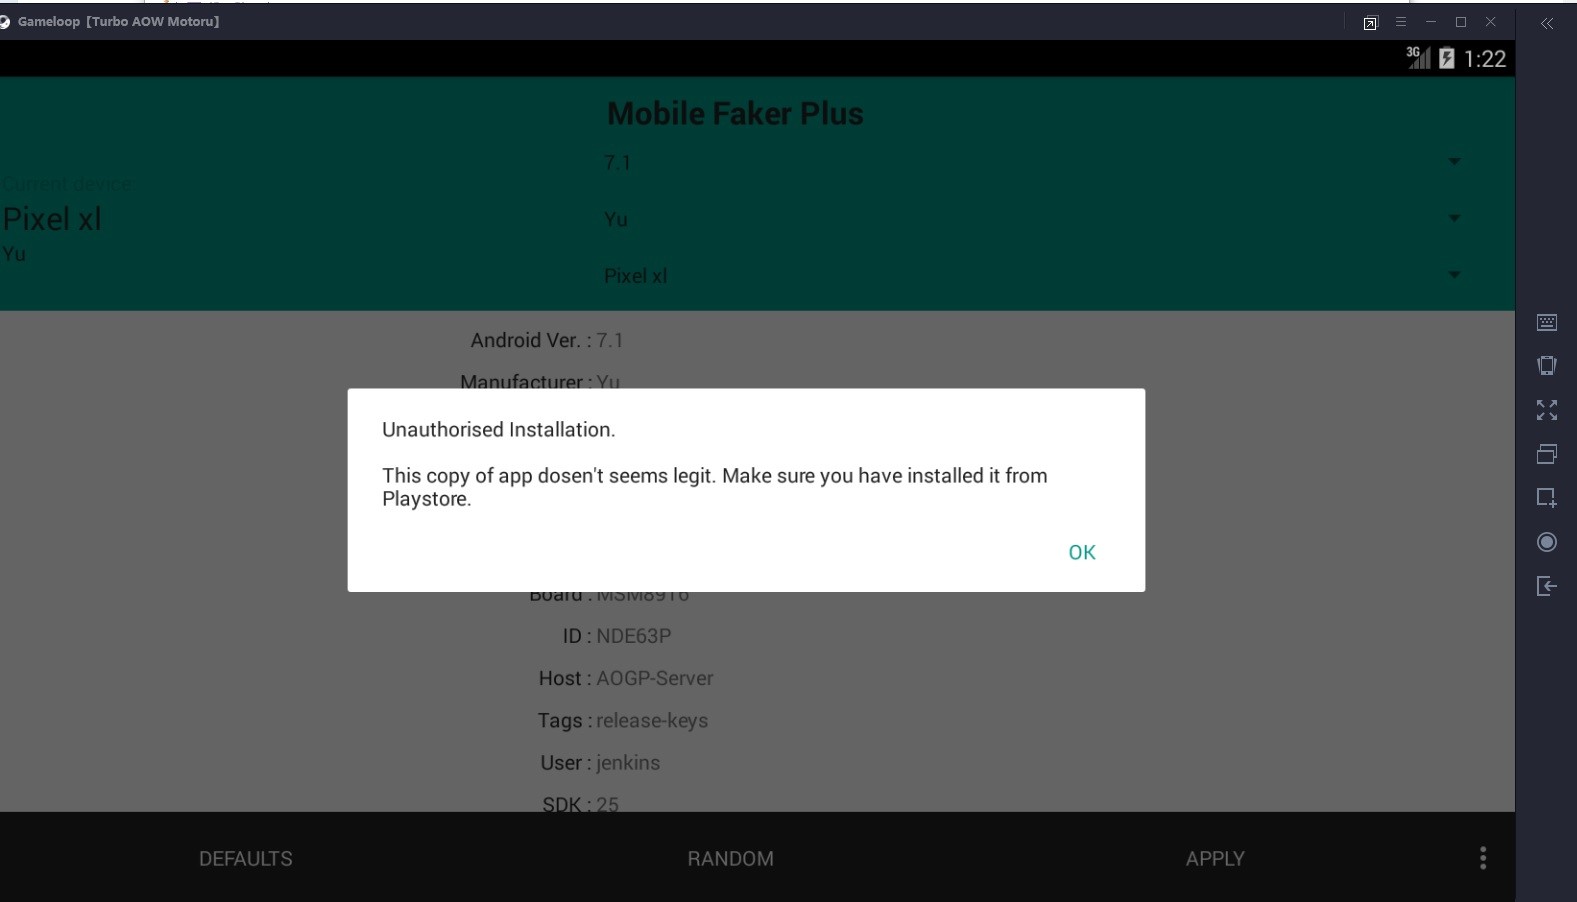The image size is (1577, 902).
Task: Click the ID value NDE63P
Action: pyautogui.click(x=634, y=636)
